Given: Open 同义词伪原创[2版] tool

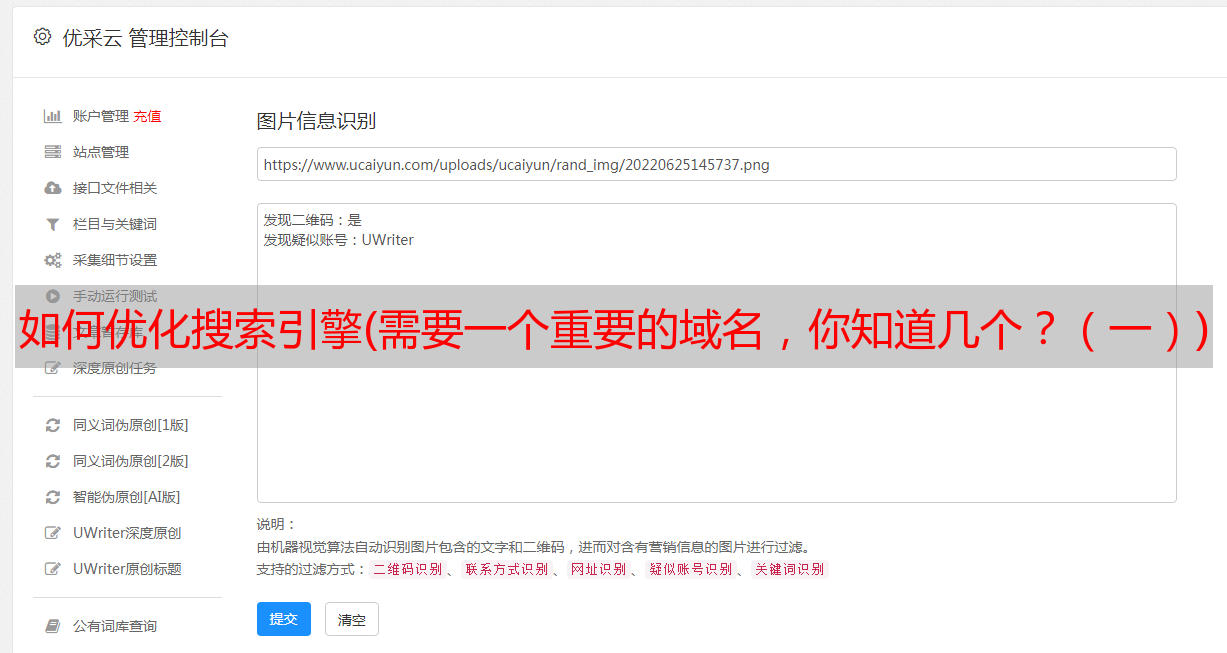Looking at the screenshot, I should coord(131,461).
